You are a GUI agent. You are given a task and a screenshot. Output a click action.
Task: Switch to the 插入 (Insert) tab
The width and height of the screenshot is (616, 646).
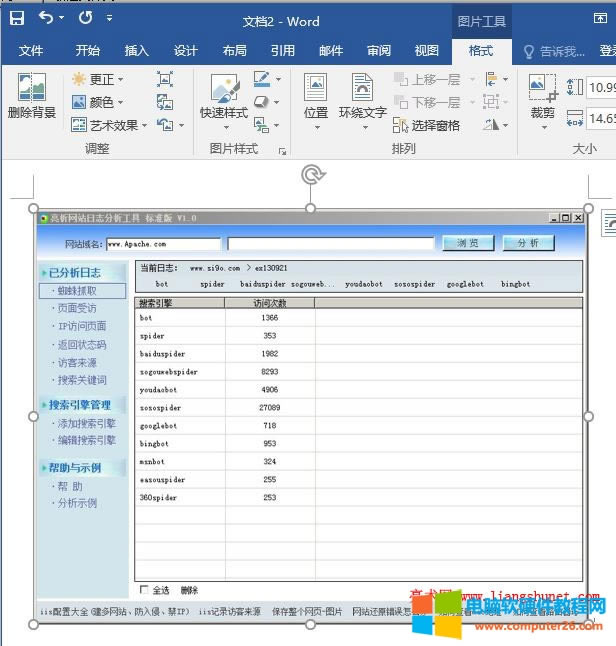tap(136, 51)
